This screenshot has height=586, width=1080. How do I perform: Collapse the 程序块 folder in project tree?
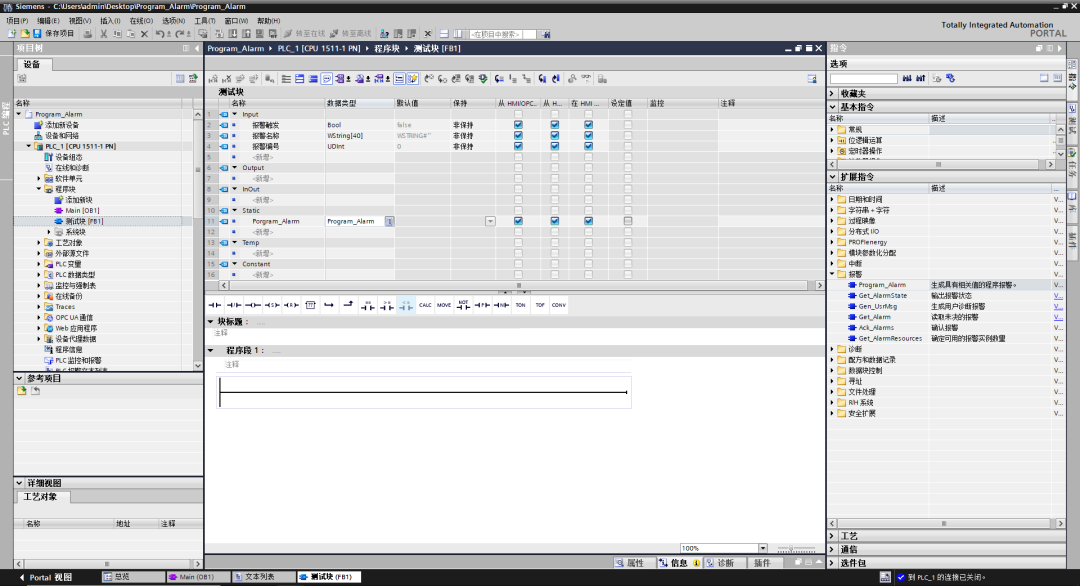tap(39, 189)
